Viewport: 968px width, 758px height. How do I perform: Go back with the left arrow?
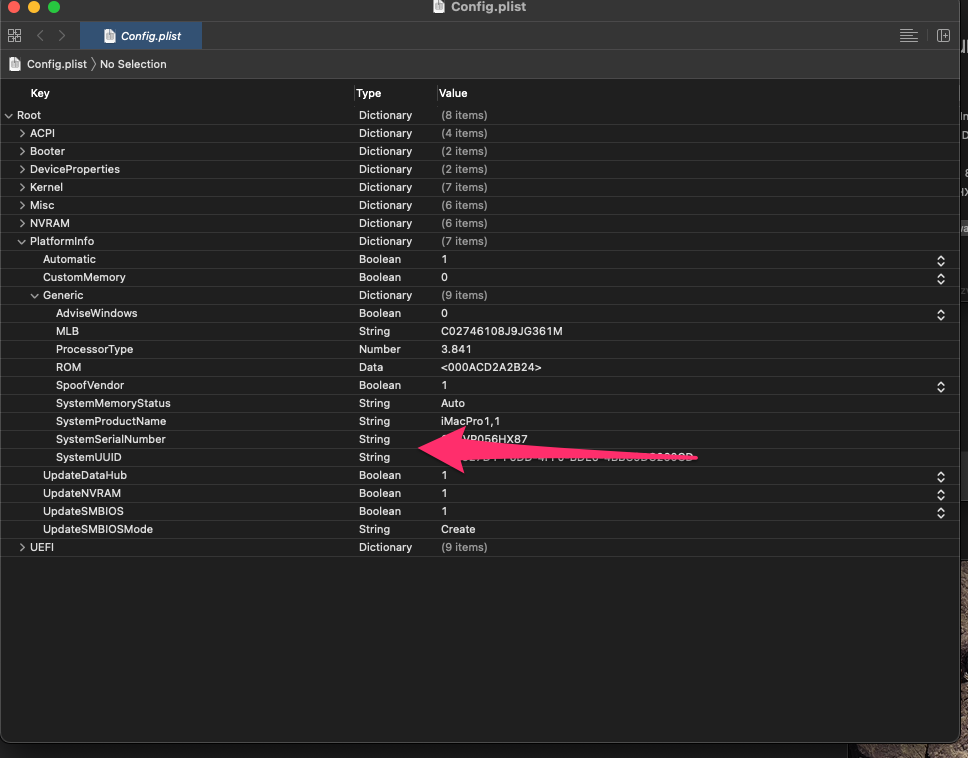[40, 36]
